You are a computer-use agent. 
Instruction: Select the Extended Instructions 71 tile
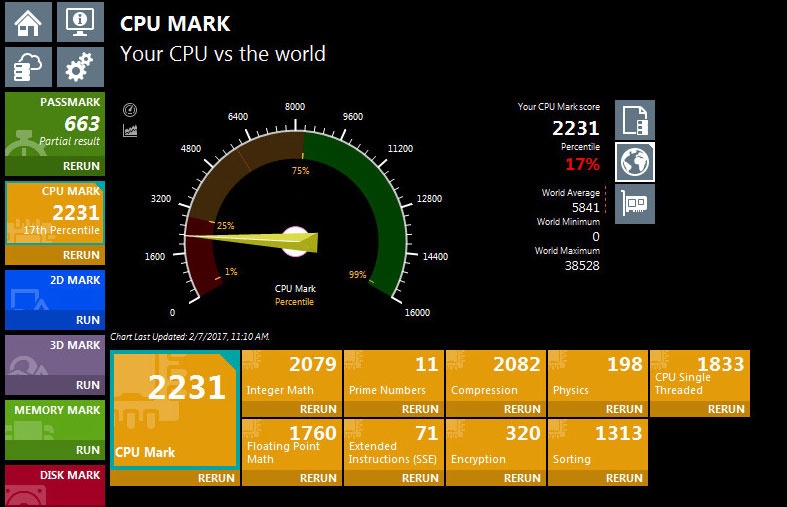[394, 445]
